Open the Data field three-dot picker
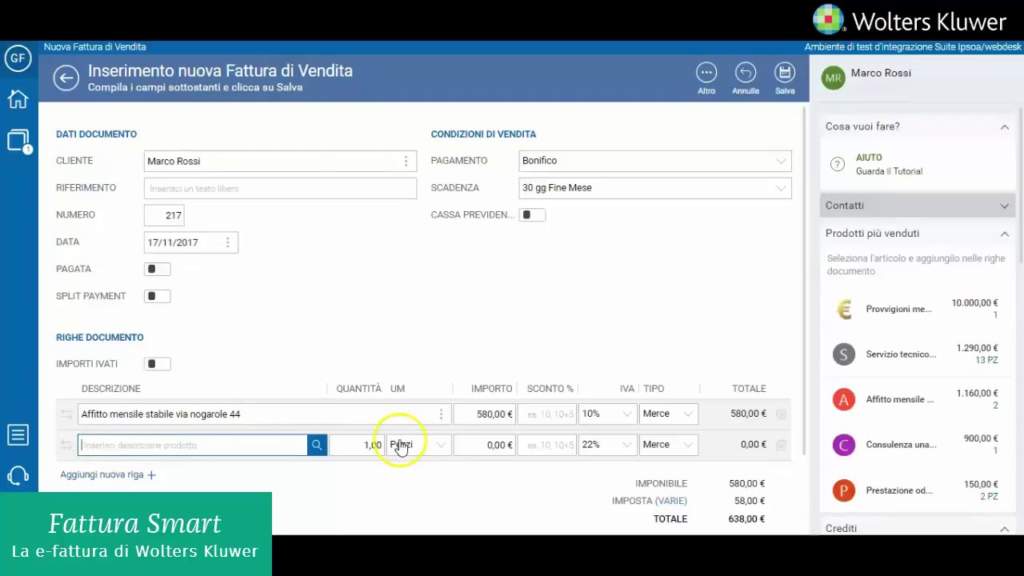 click(x=227, y=243)
